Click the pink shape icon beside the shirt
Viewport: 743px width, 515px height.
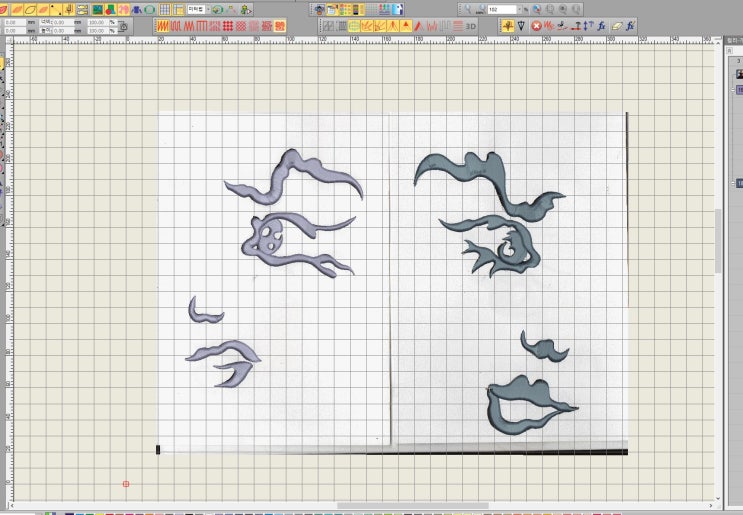[124, 9]
